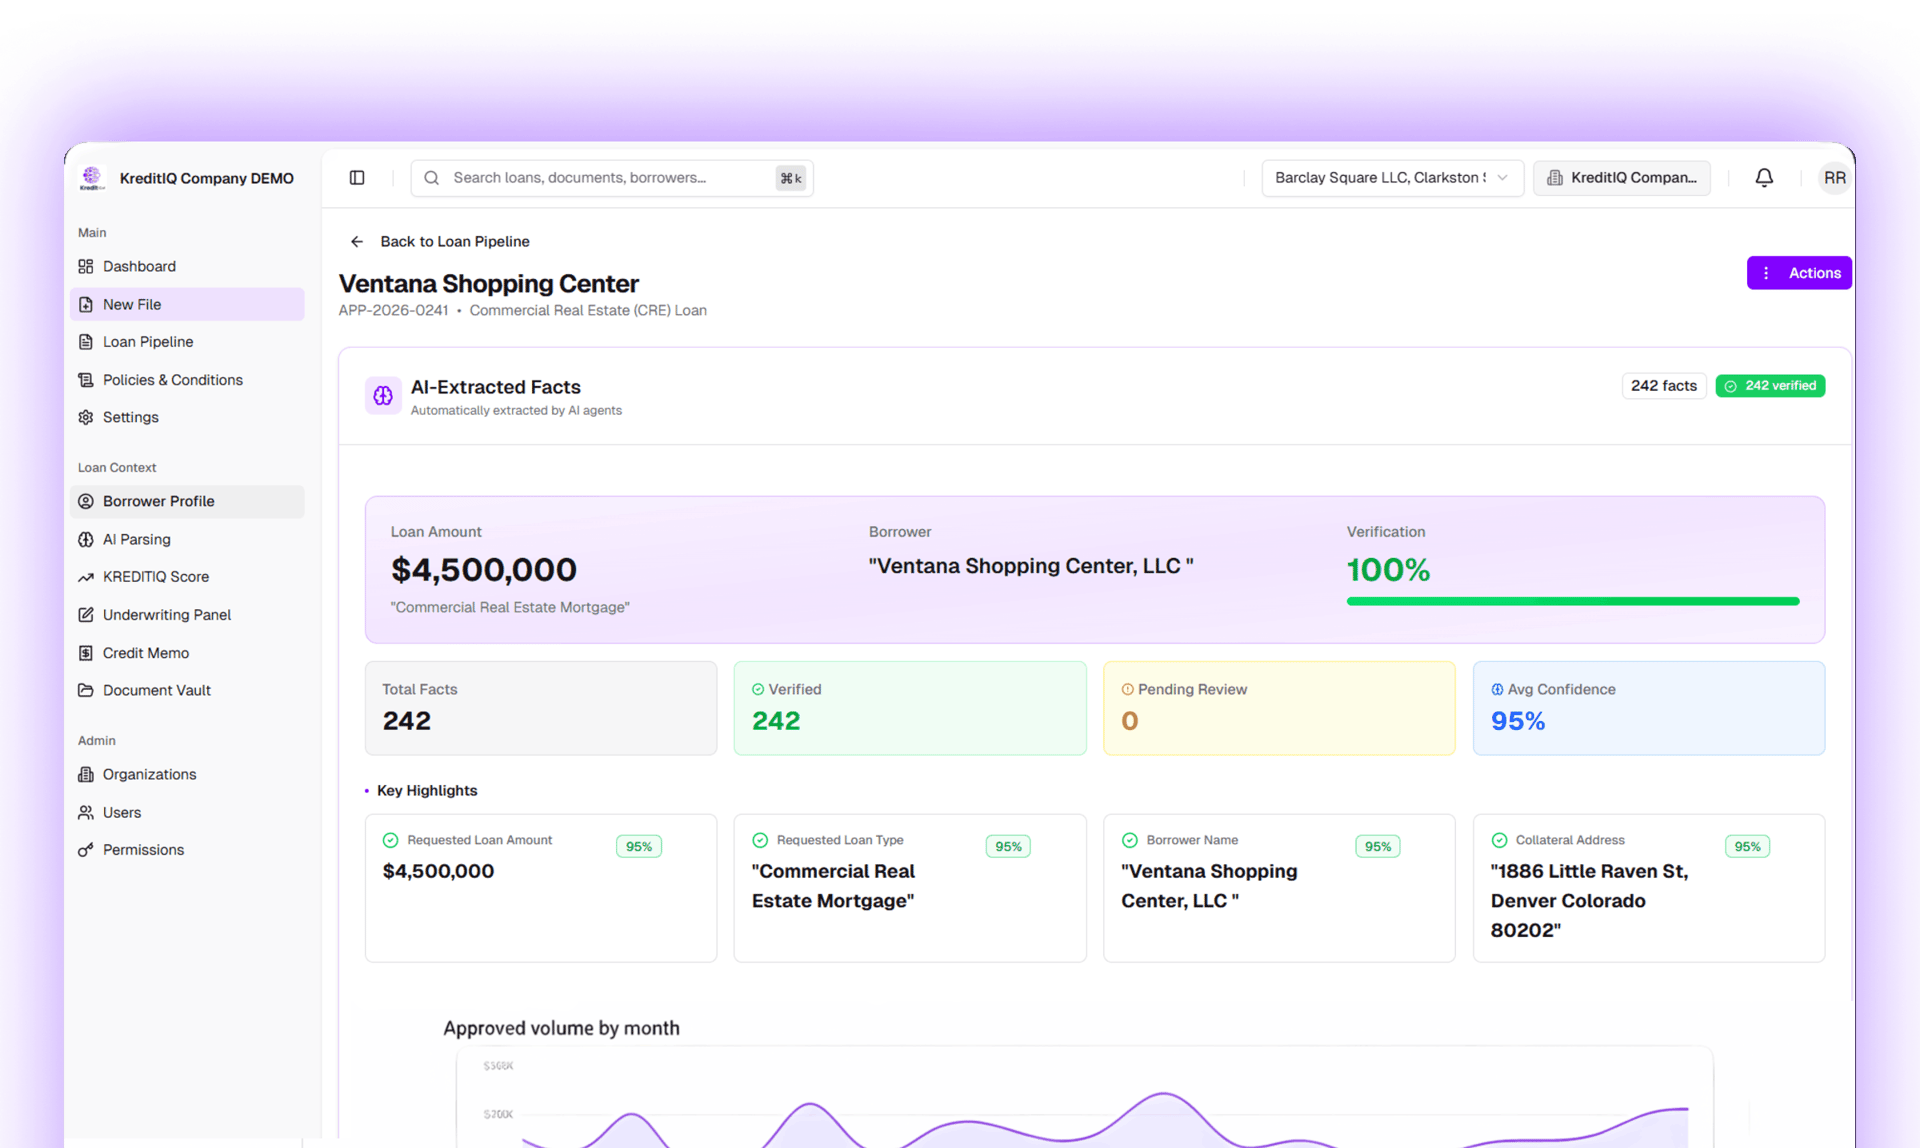Screen dimensions: 1920x1148
Task: Open the Actions menu button
Action: click(x=1798, y=273)
